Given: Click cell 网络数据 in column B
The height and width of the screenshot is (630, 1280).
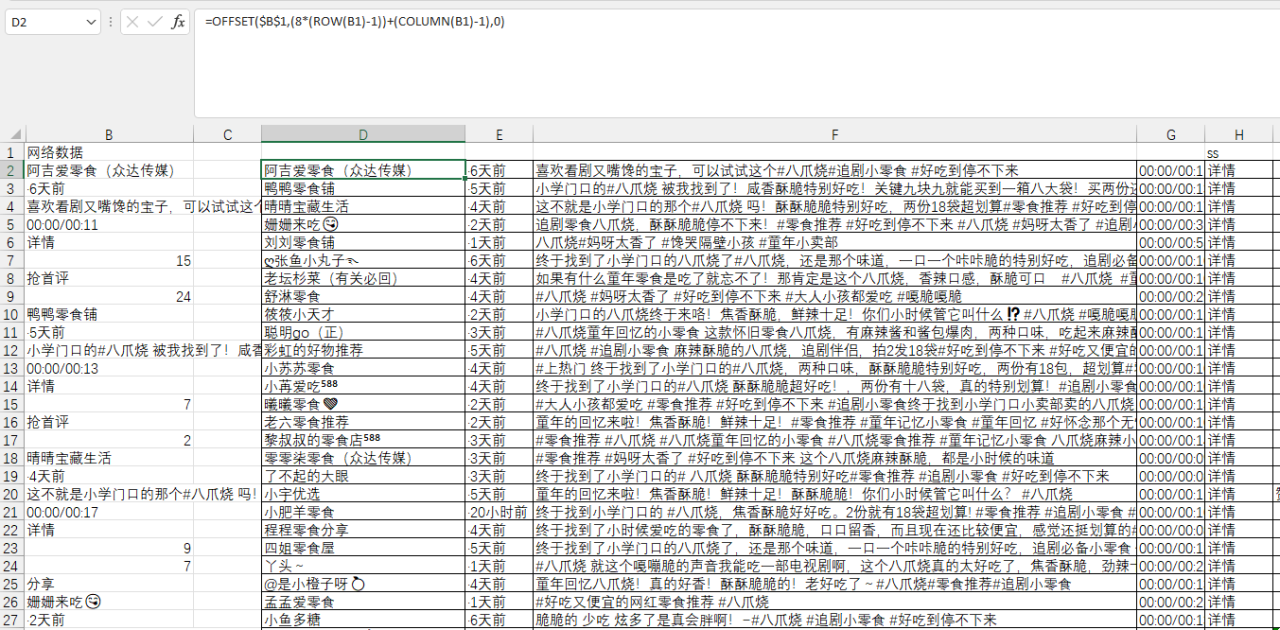Looking at the screenshot, I should 109,153.
